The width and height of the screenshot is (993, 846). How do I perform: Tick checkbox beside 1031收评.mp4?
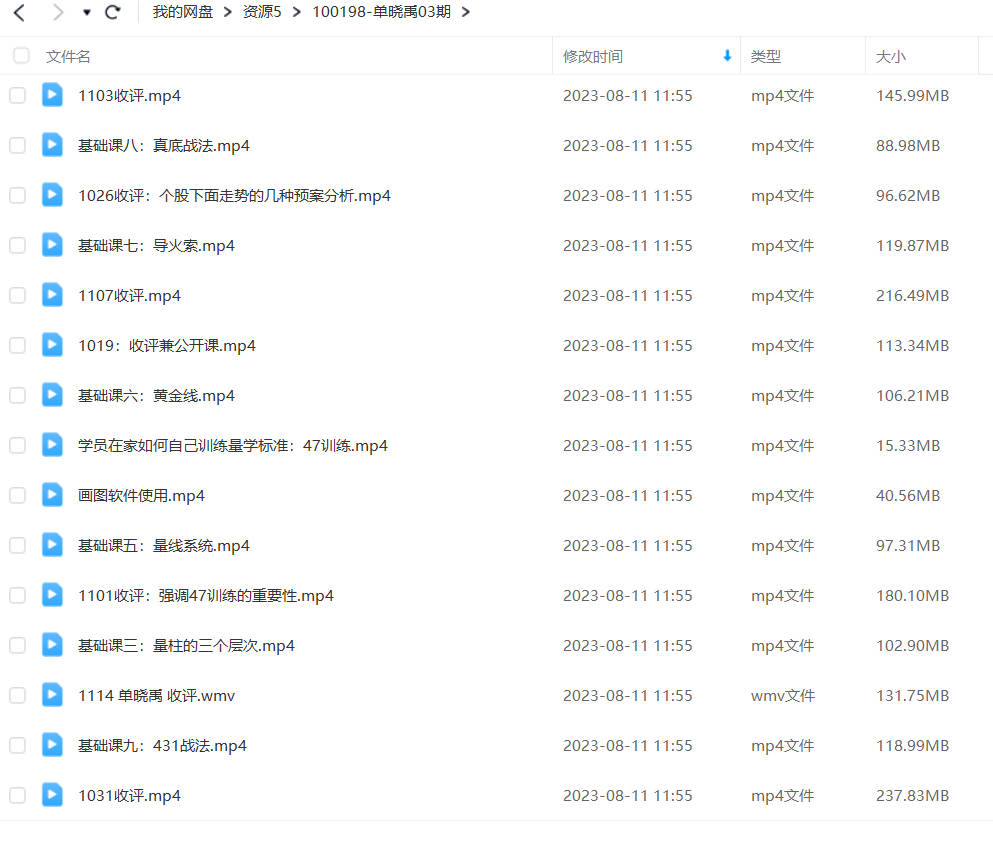[x=18, y=795]
